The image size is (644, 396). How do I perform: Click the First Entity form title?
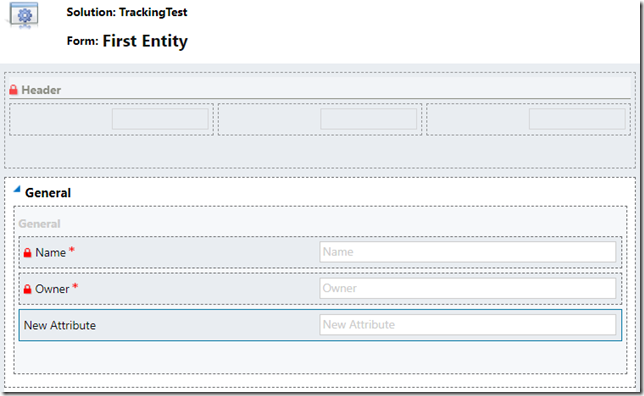coord(145,41)
